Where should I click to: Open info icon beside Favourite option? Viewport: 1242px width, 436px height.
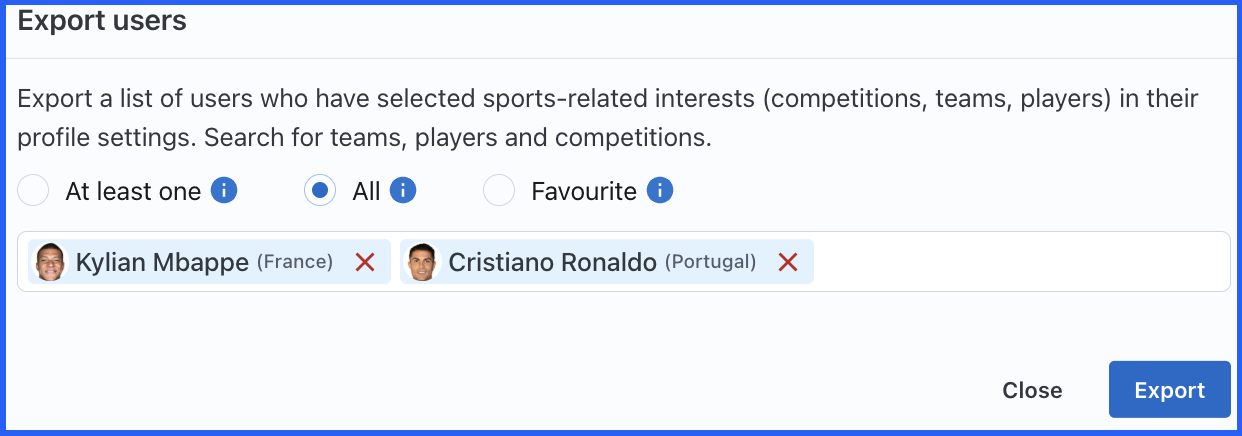pos(660,190)
